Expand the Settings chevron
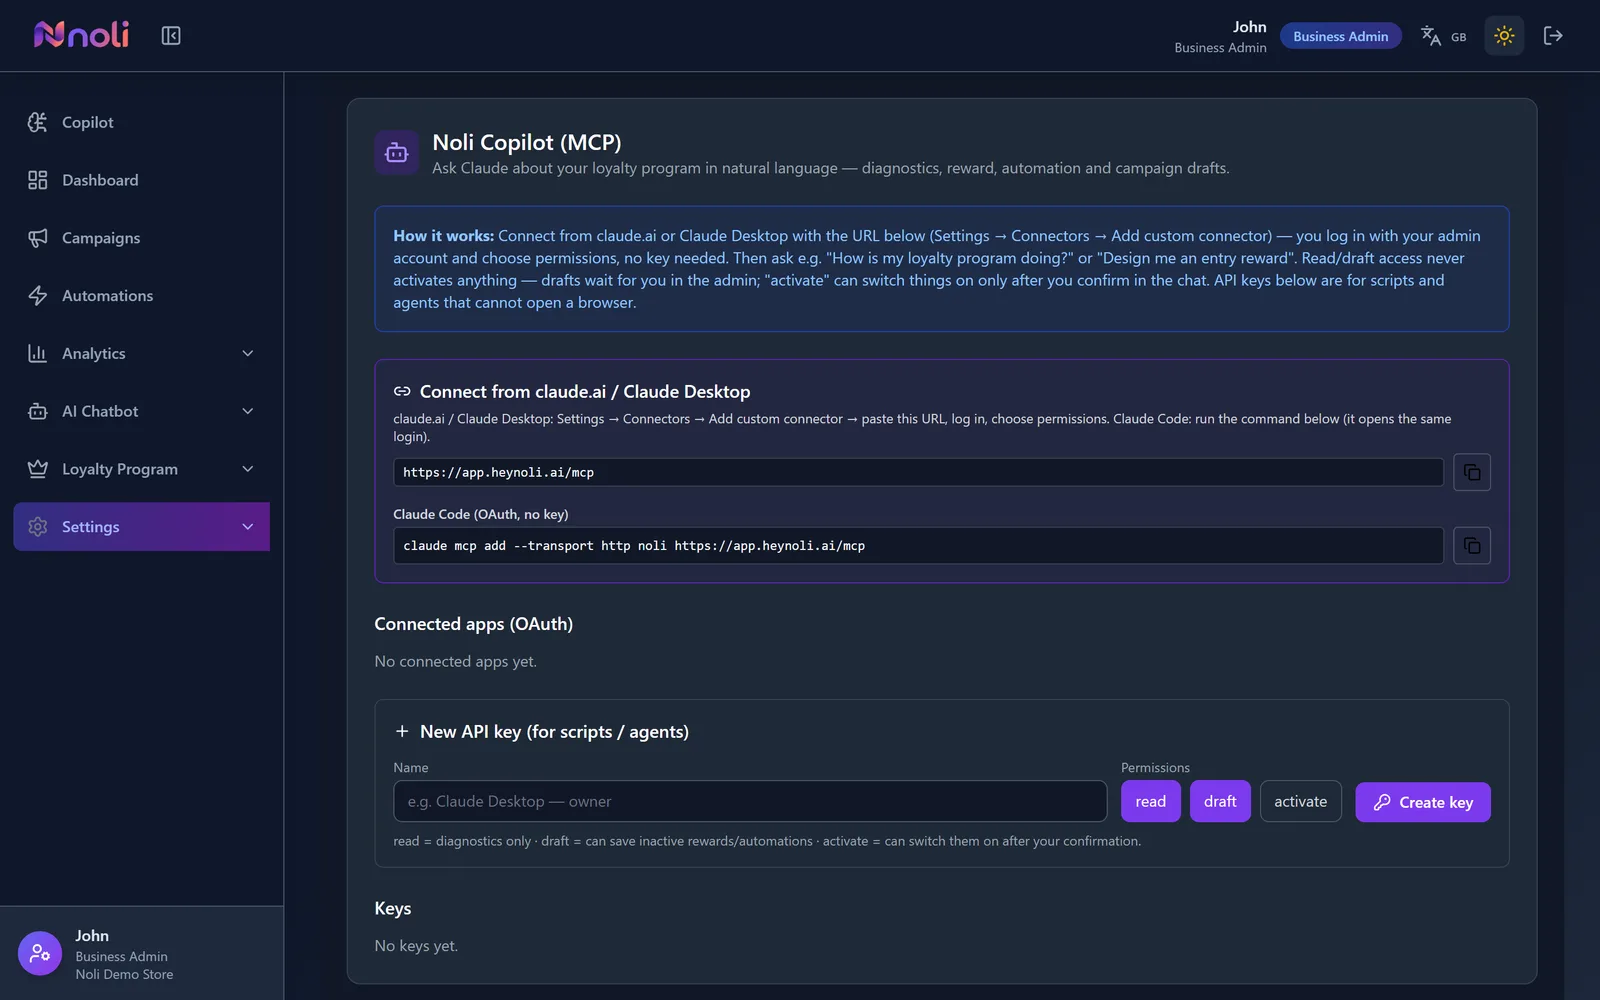Screen dimensions: 1600x1000 [248, 527]
